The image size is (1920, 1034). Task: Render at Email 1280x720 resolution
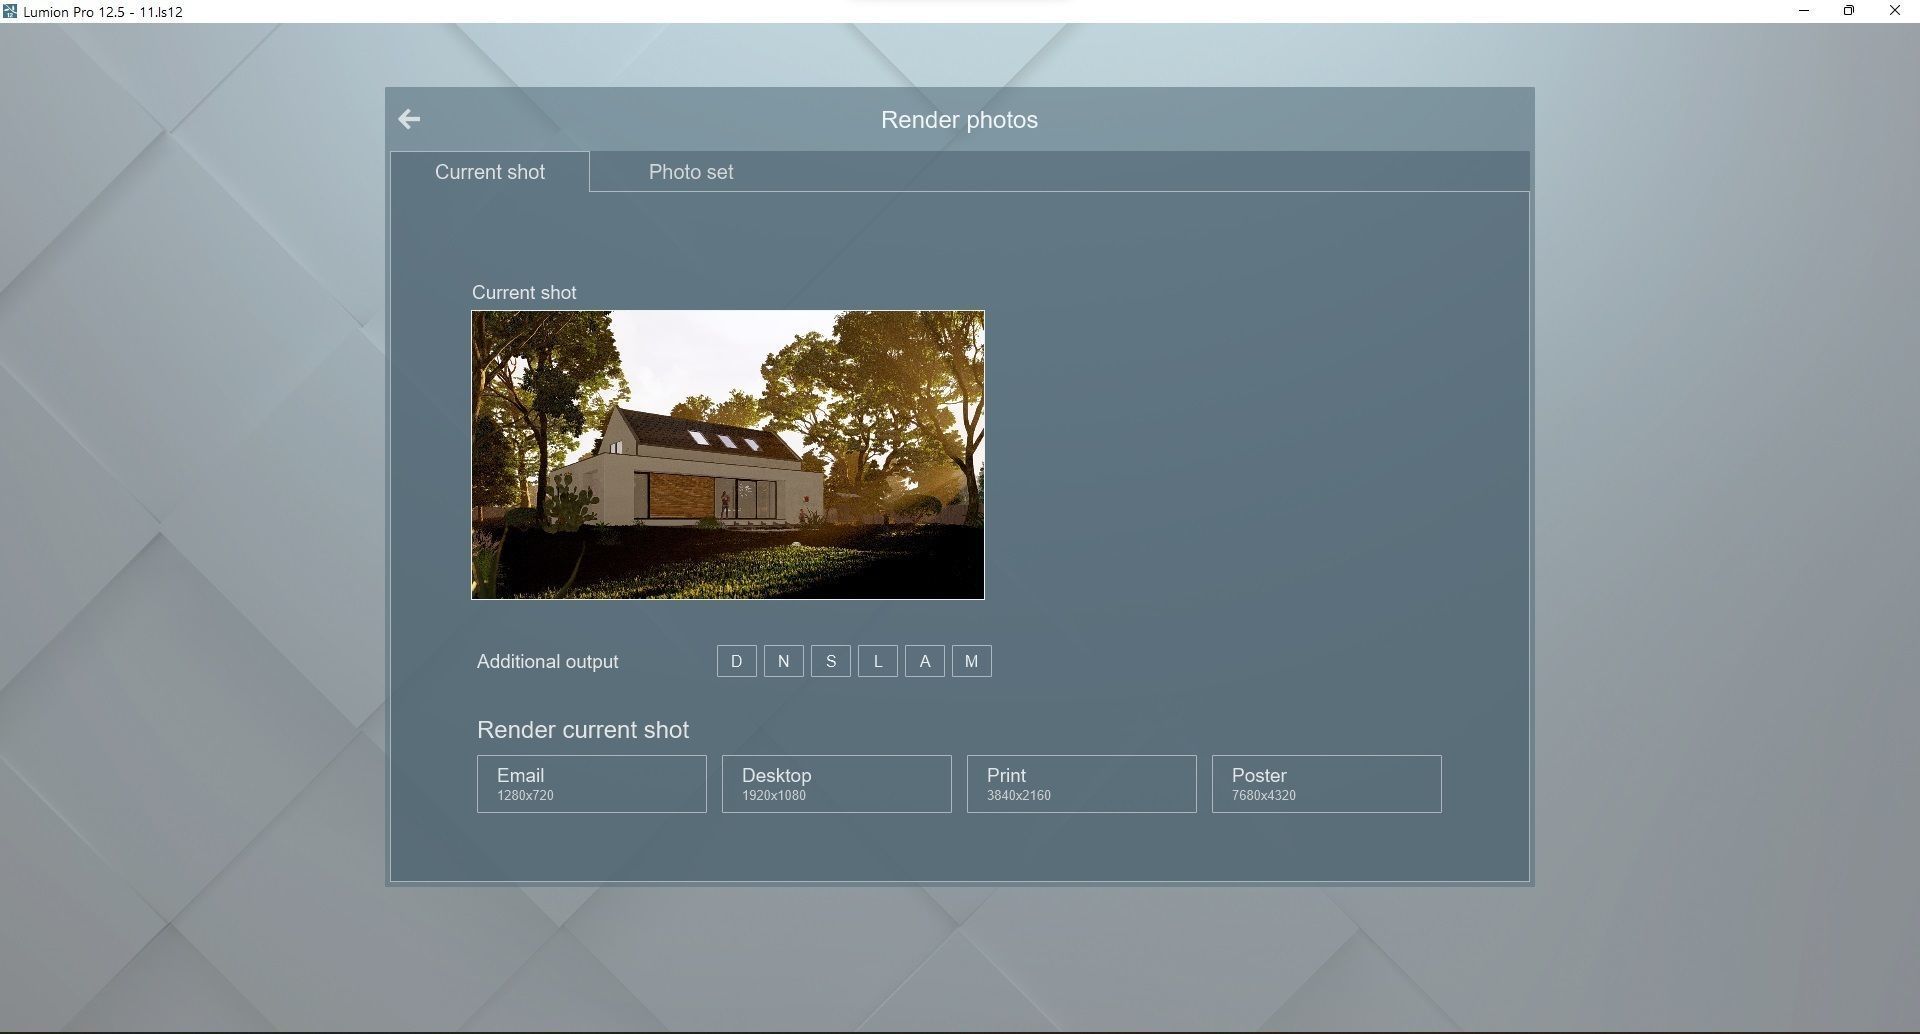[592, 784]
